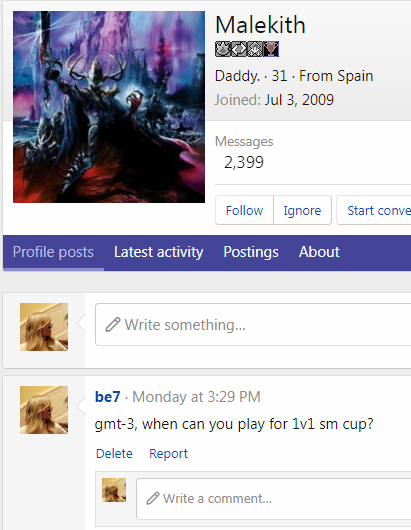Screen dimensions: 411x530
Task: Delete the be7 profile post
Action: pos(114,454)
